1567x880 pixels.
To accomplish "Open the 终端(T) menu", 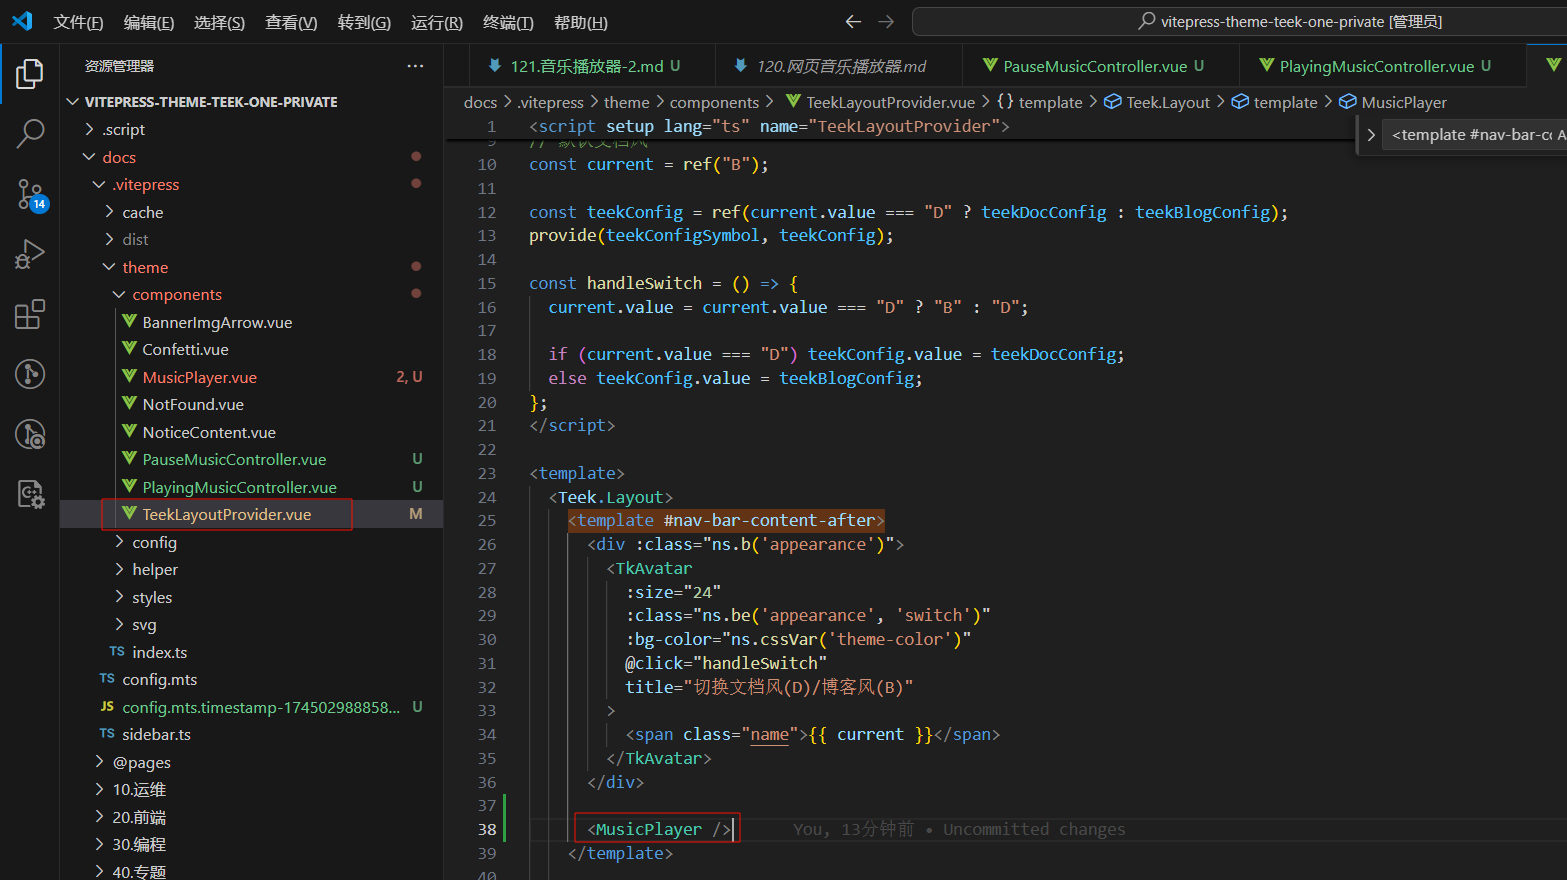I will click(x=508, y=22).
